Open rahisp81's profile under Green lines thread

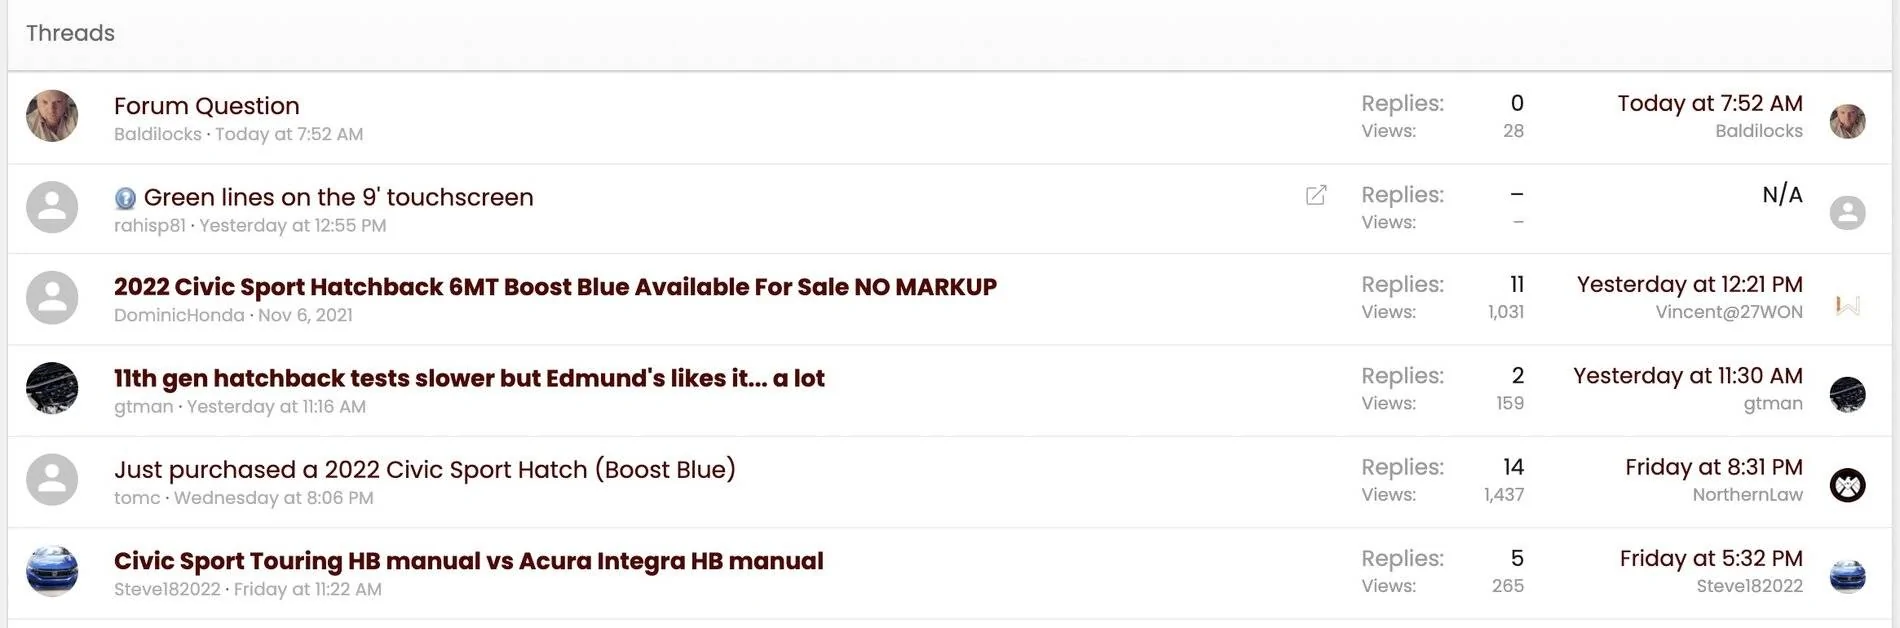(x=150, y=226)
